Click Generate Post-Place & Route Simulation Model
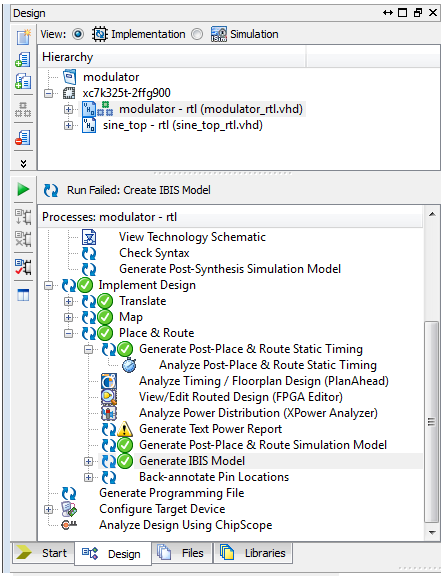This screenshot has width=445, height=576. click(263, 445)
